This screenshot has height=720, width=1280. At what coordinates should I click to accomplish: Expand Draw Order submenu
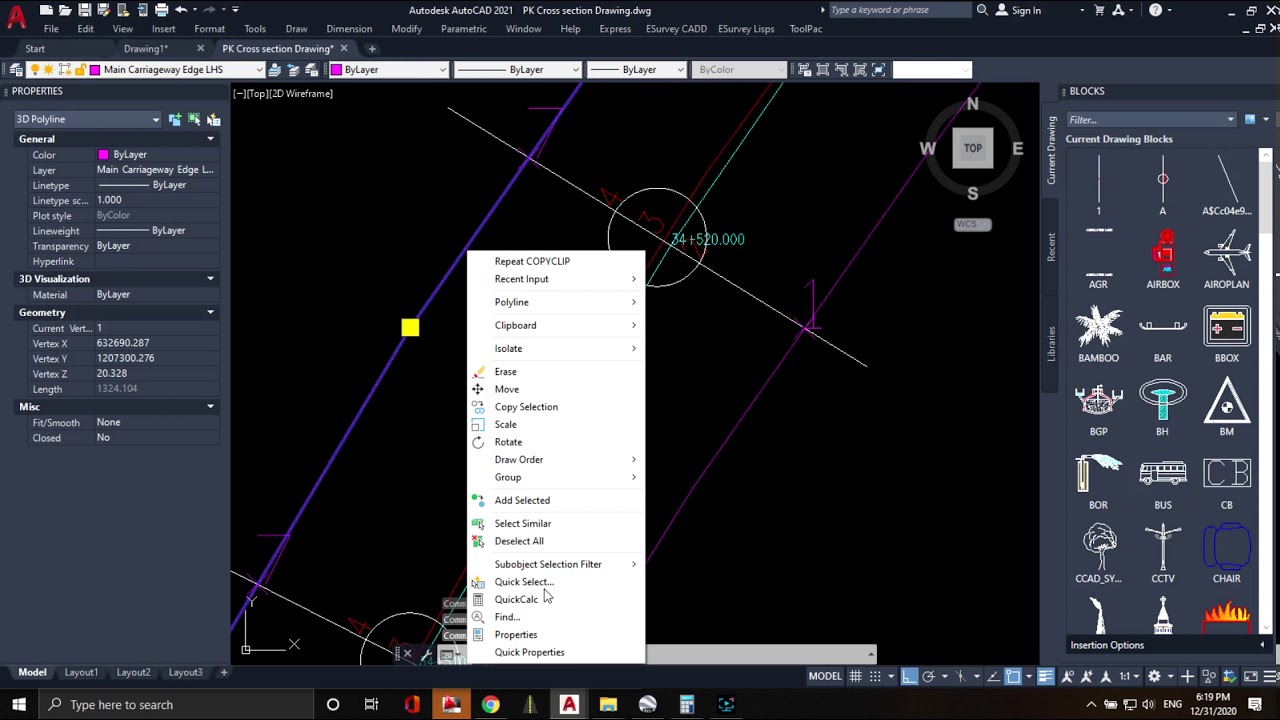(x=556, y=459)
